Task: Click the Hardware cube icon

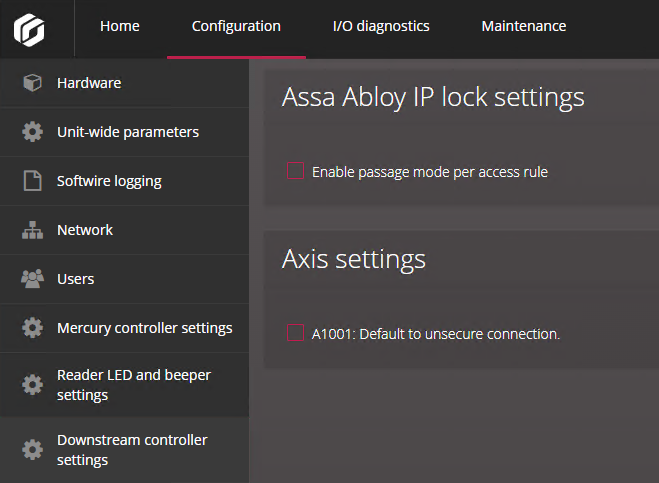Action: tap(32, 83)
